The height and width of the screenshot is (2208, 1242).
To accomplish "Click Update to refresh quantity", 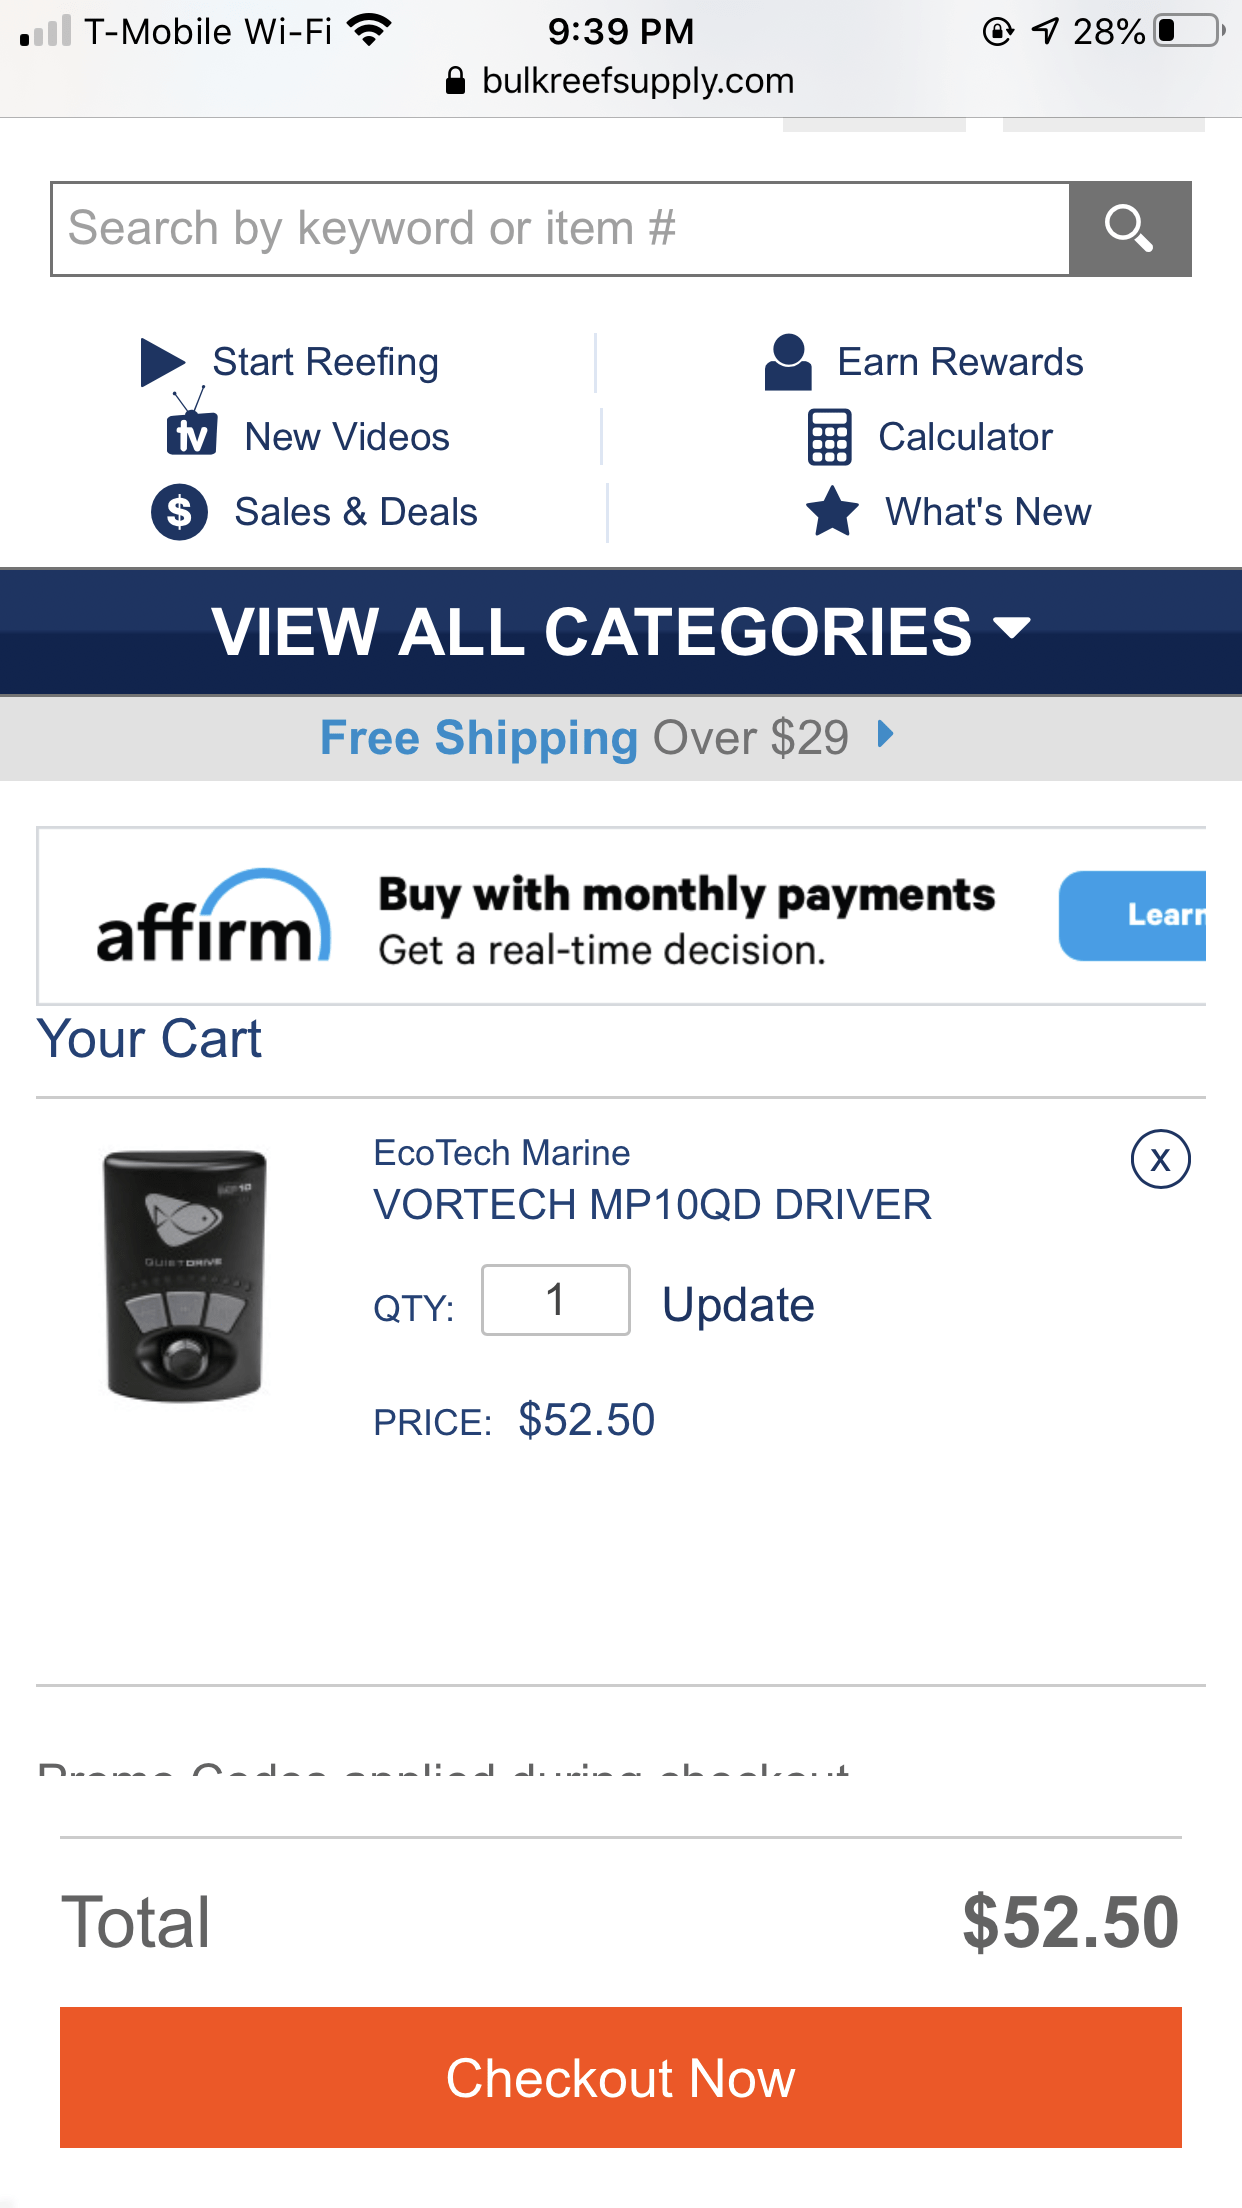I will [738, 1305].
